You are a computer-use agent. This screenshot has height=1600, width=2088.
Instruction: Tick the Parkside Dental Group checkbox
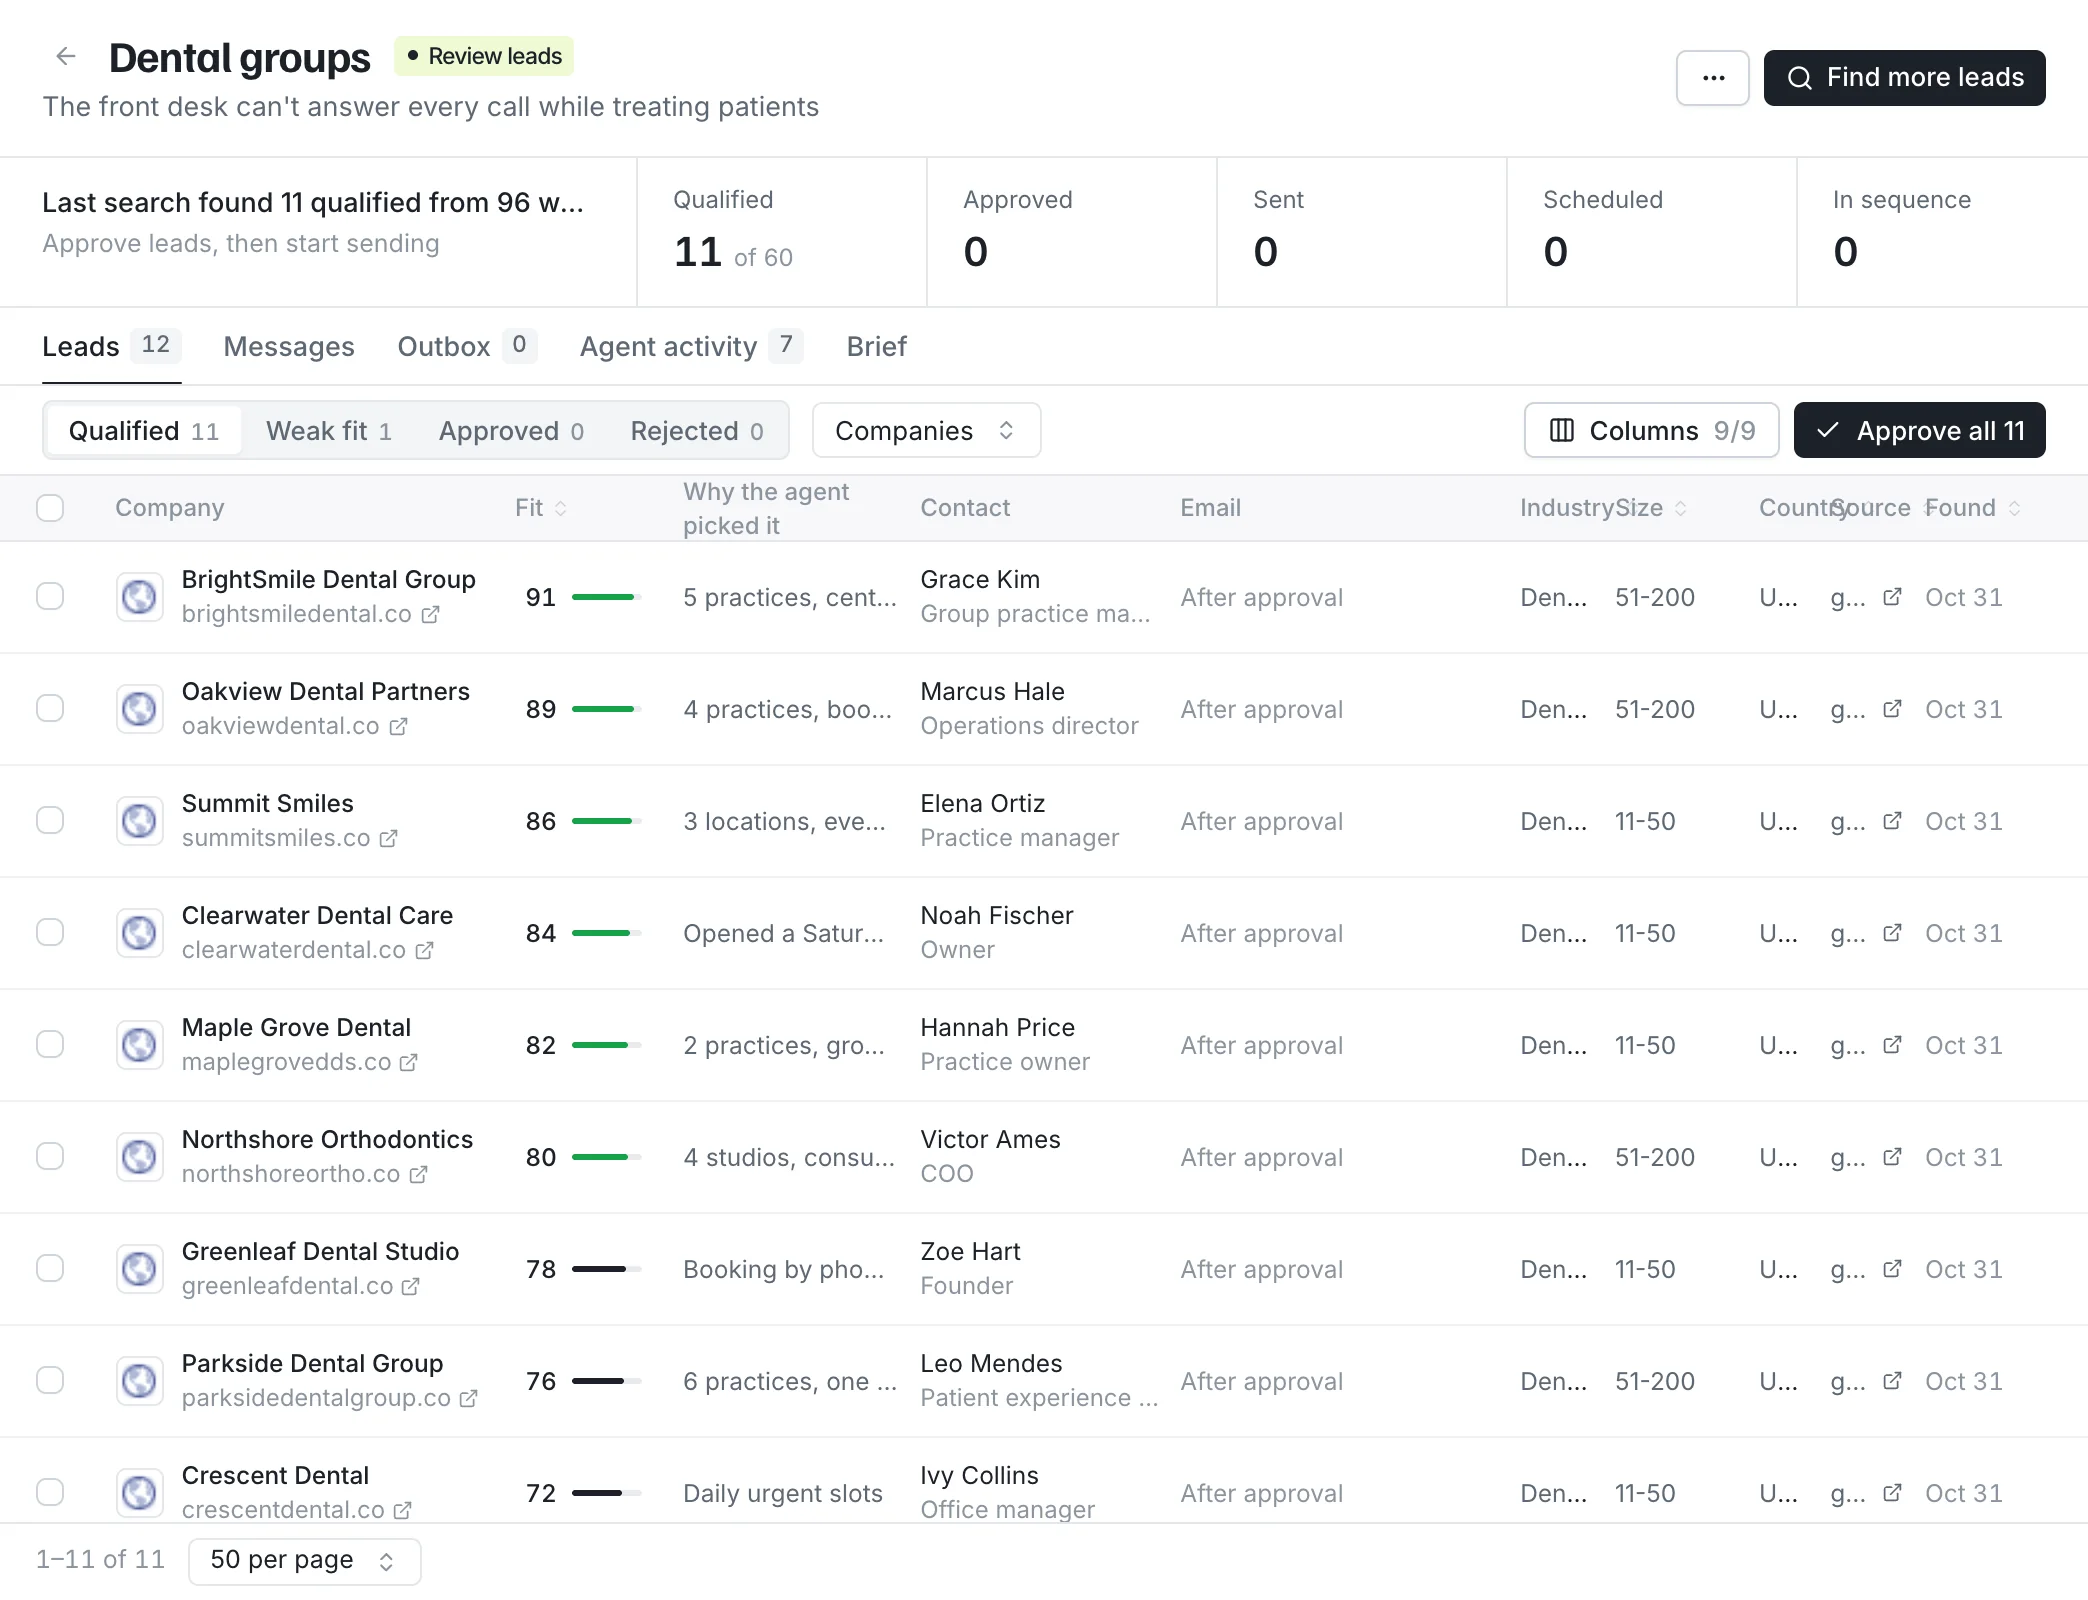click(x=50, y=1380)
